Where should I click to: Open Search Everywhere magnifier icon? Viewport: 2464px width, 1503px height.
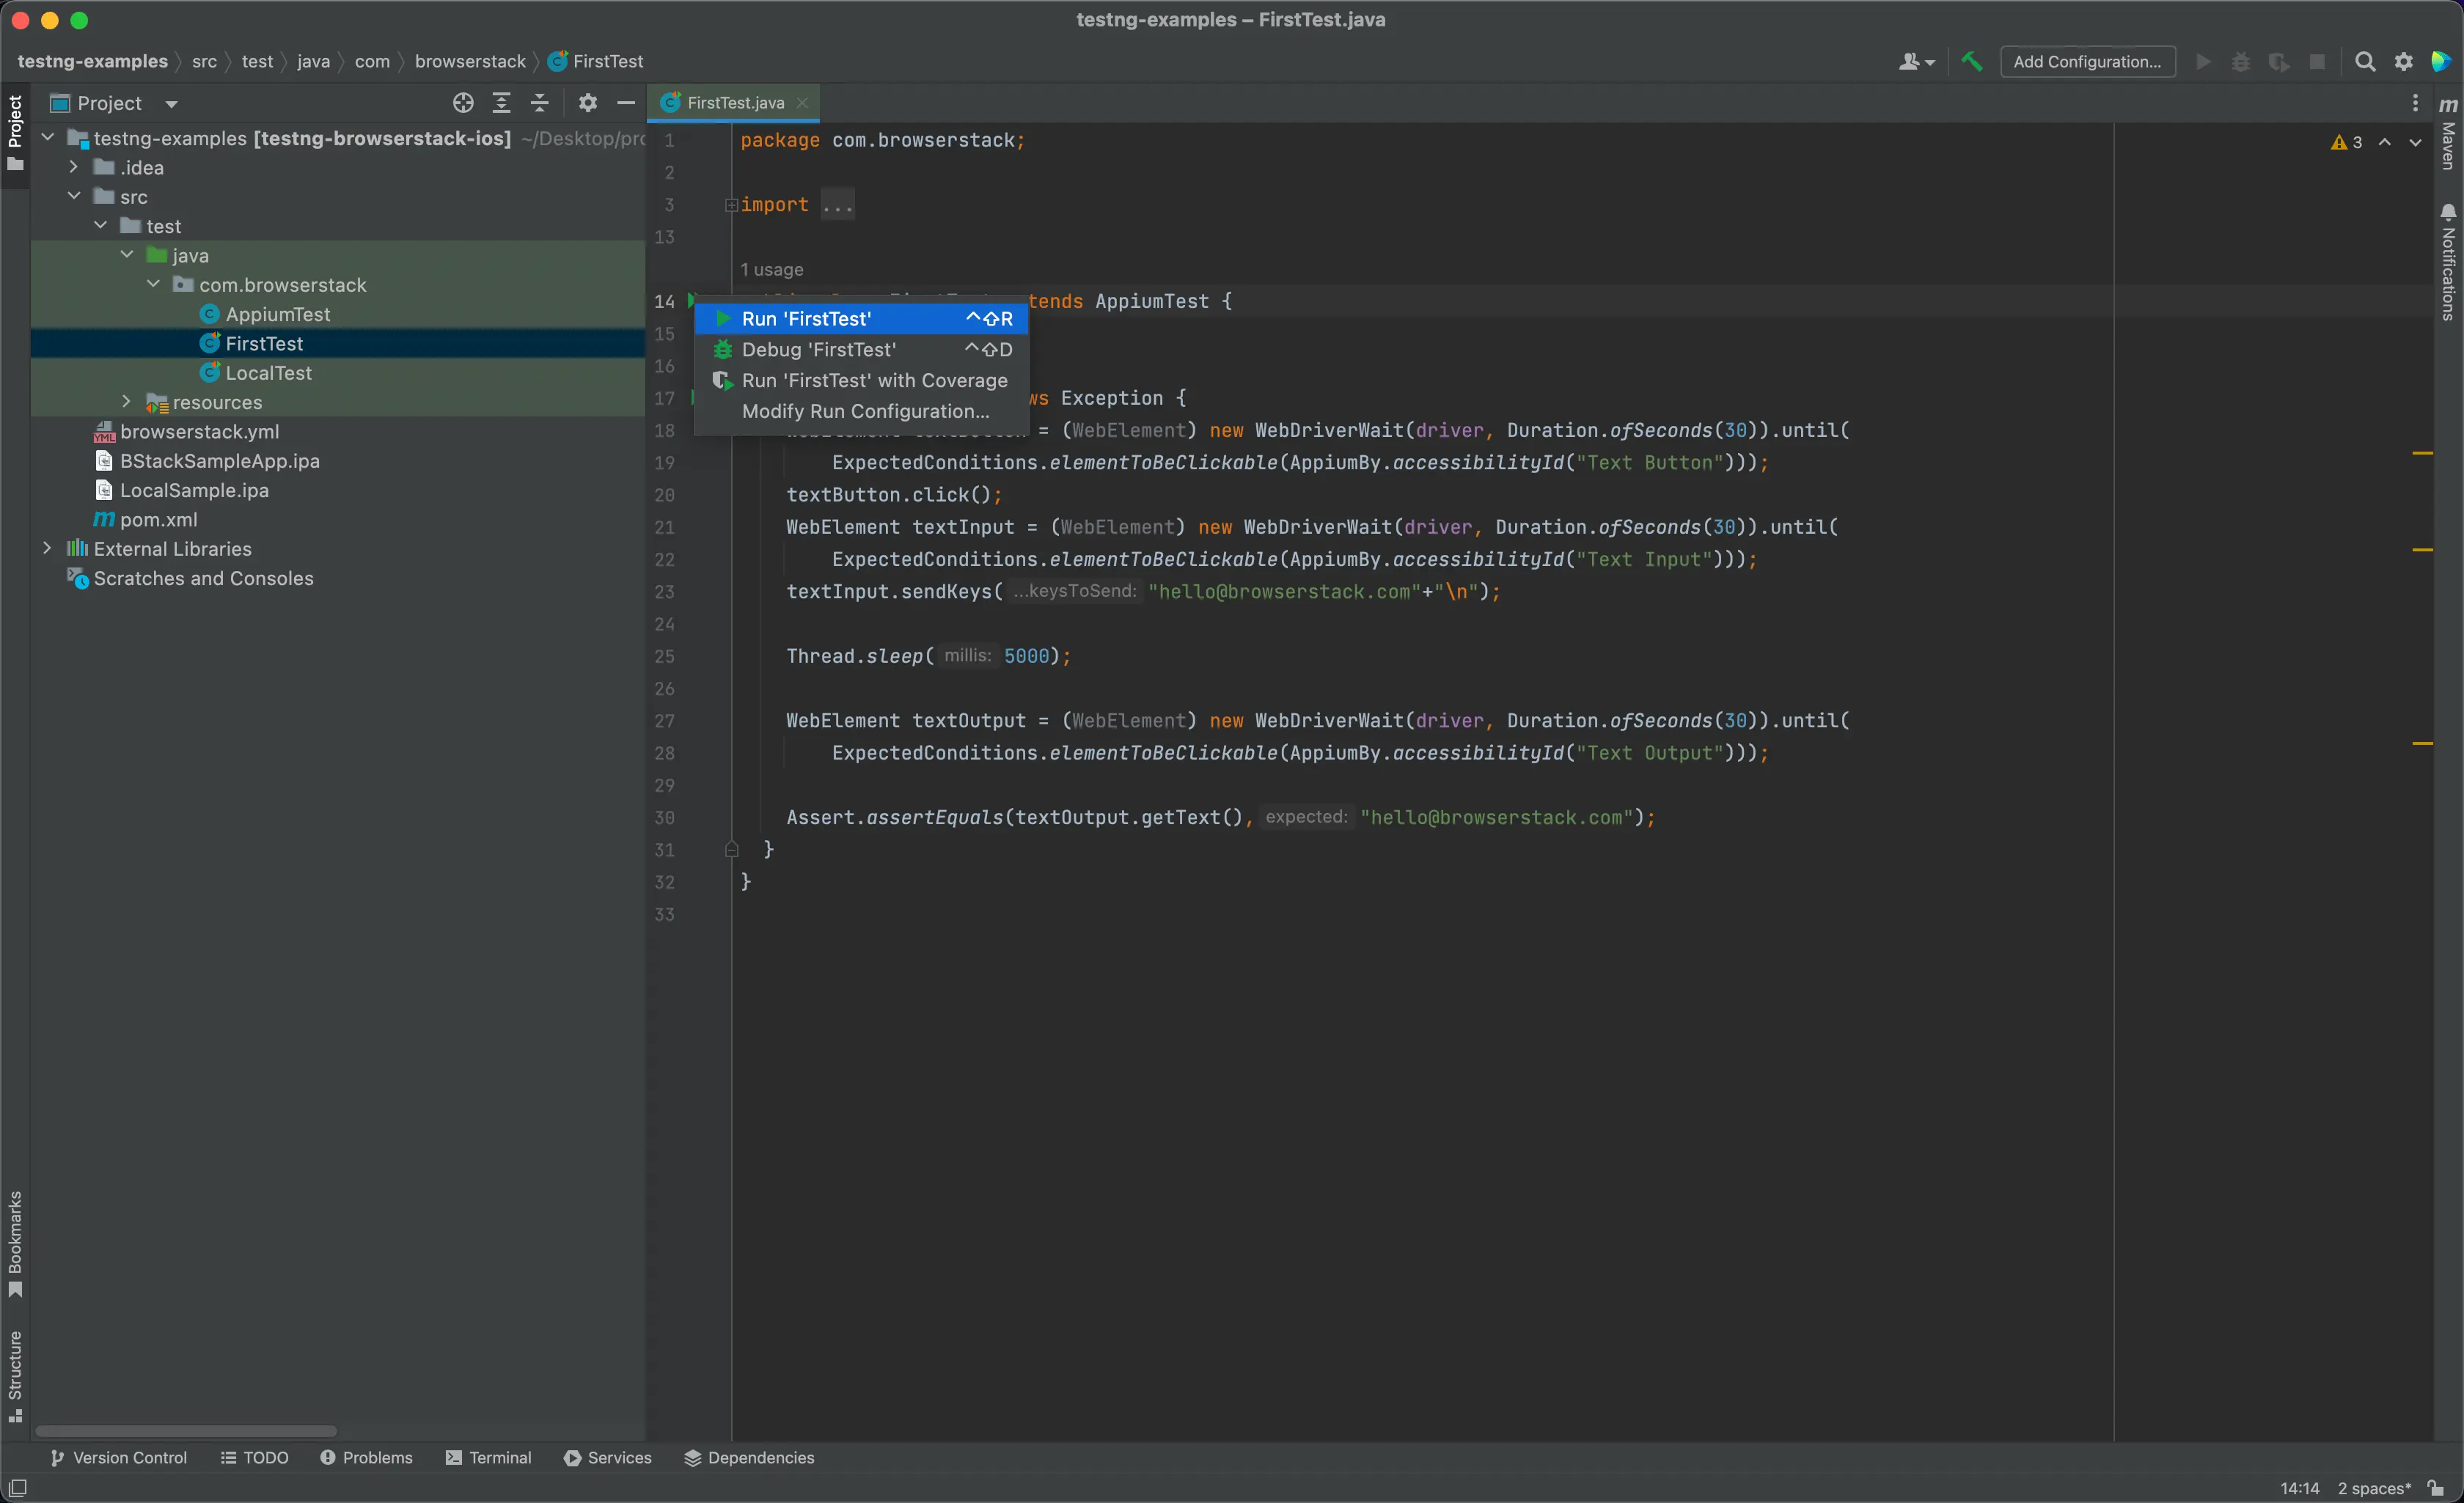point(2364,62)
